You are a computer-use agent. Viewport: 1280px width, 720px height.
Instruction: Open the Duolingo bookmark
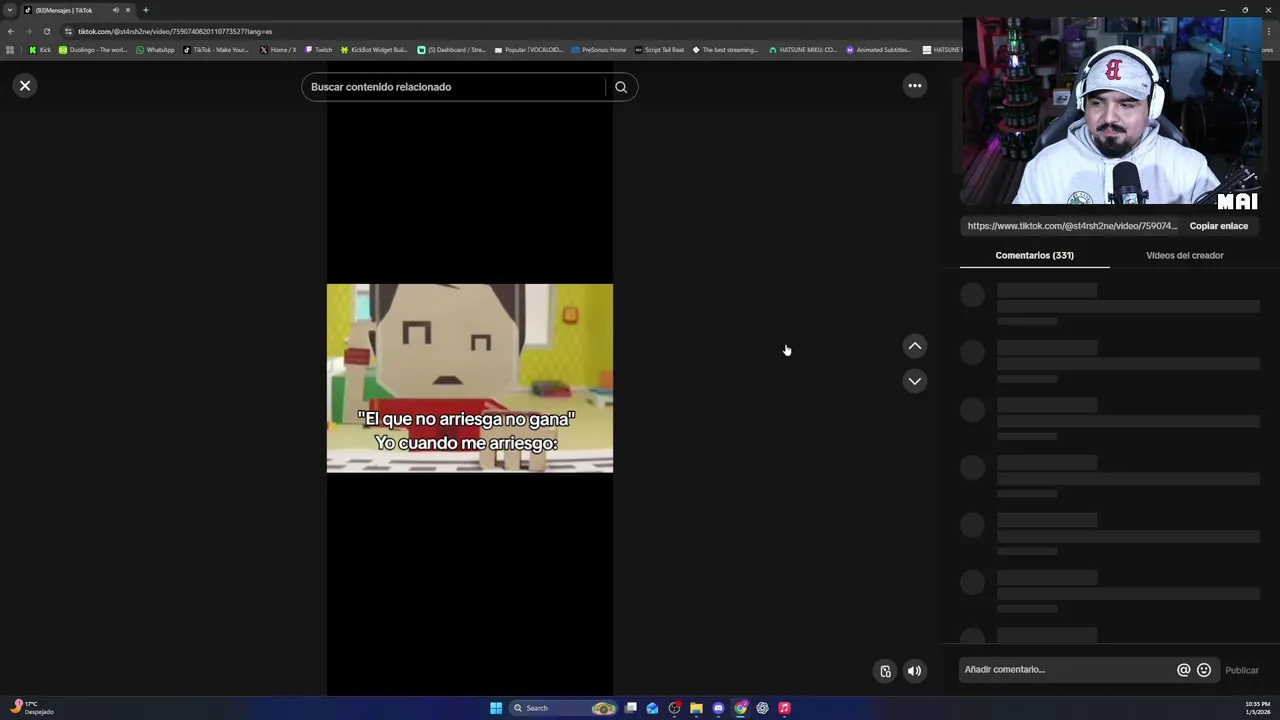[x=93, y=49]
